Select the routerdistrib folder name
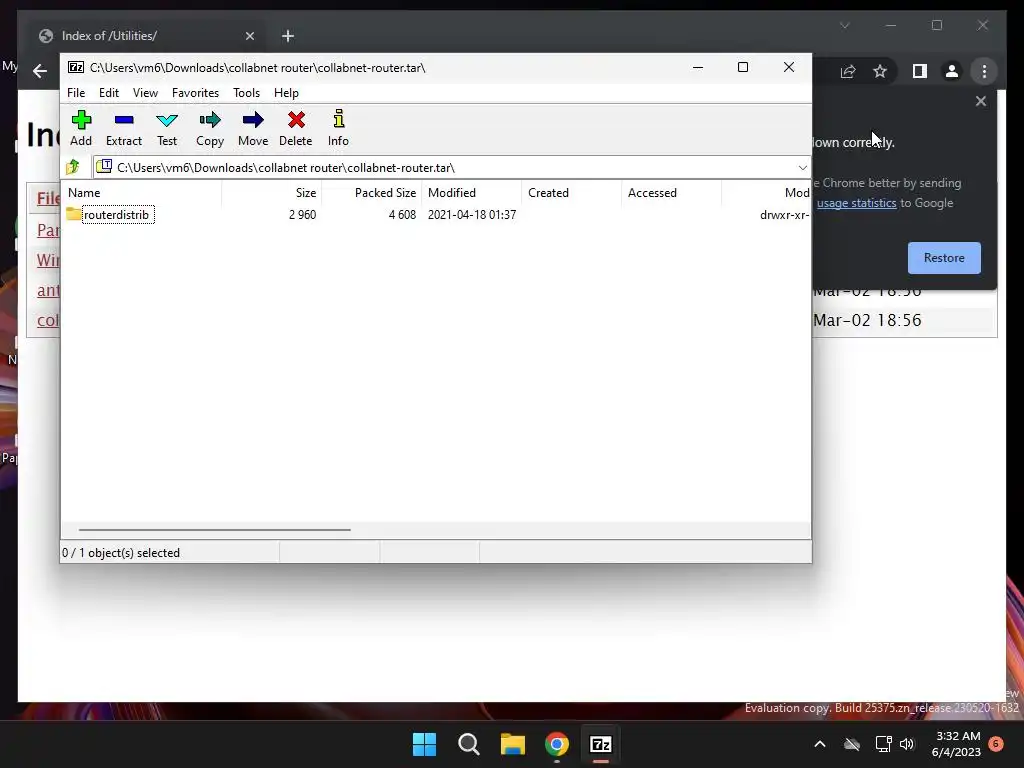 [116, 215]
